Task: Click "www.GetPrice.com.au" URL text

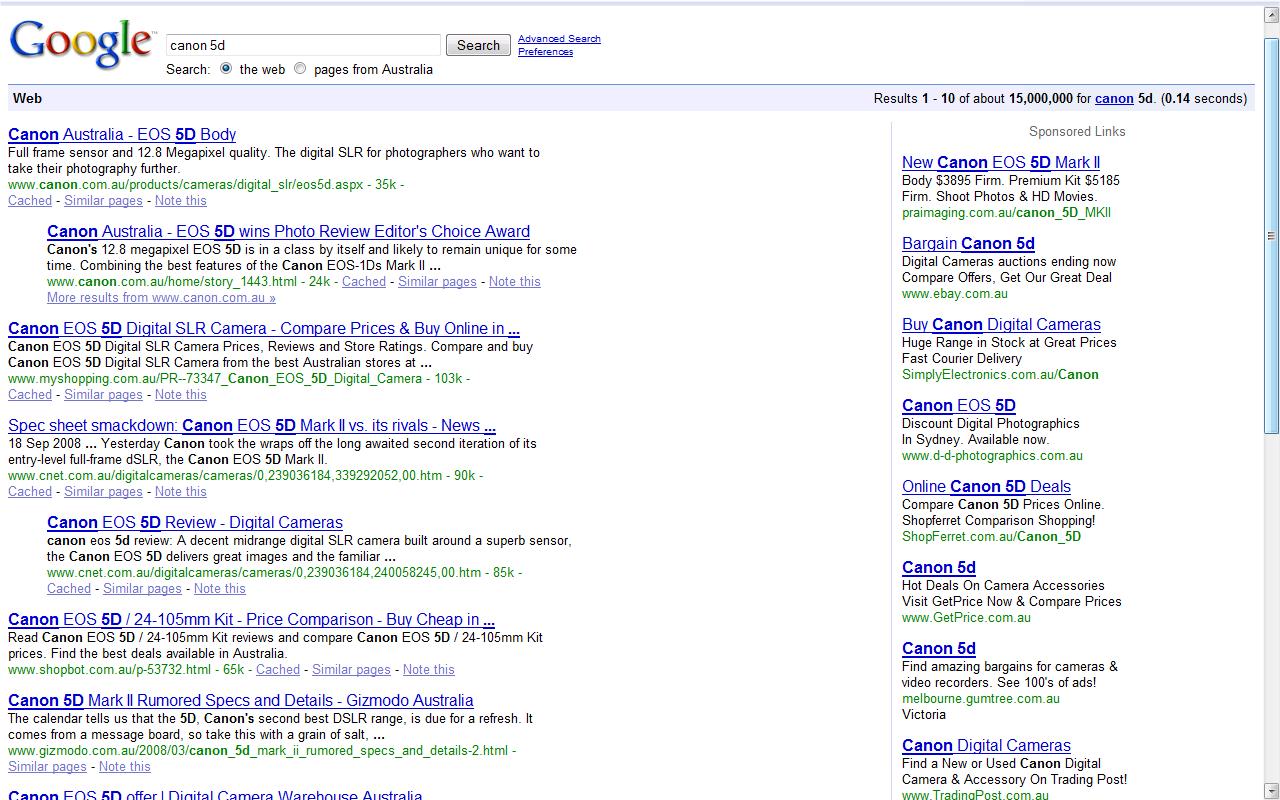Action: [x=966, y=617]
